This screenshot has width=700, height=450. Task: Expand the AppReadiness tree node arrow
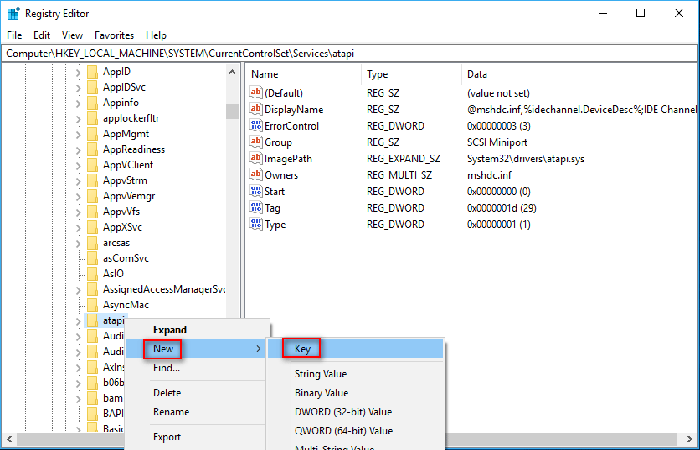(x=78, y=150)
